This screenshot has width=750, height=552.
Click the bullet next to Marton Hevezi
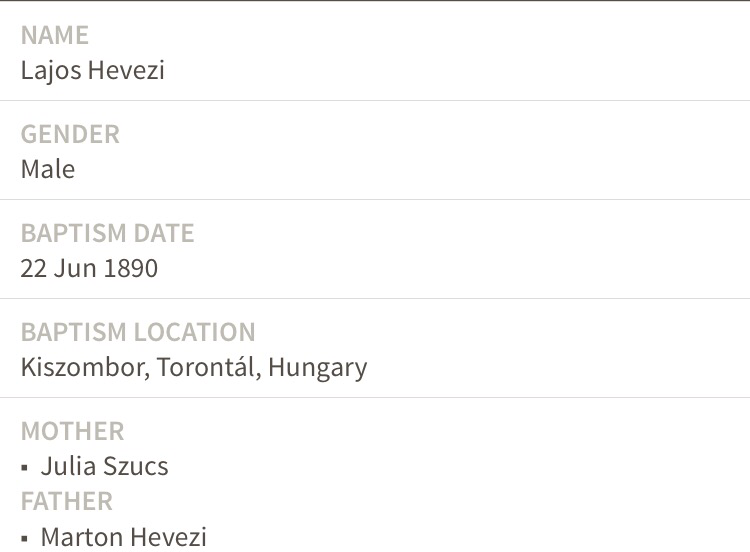[x=25, y=538]
